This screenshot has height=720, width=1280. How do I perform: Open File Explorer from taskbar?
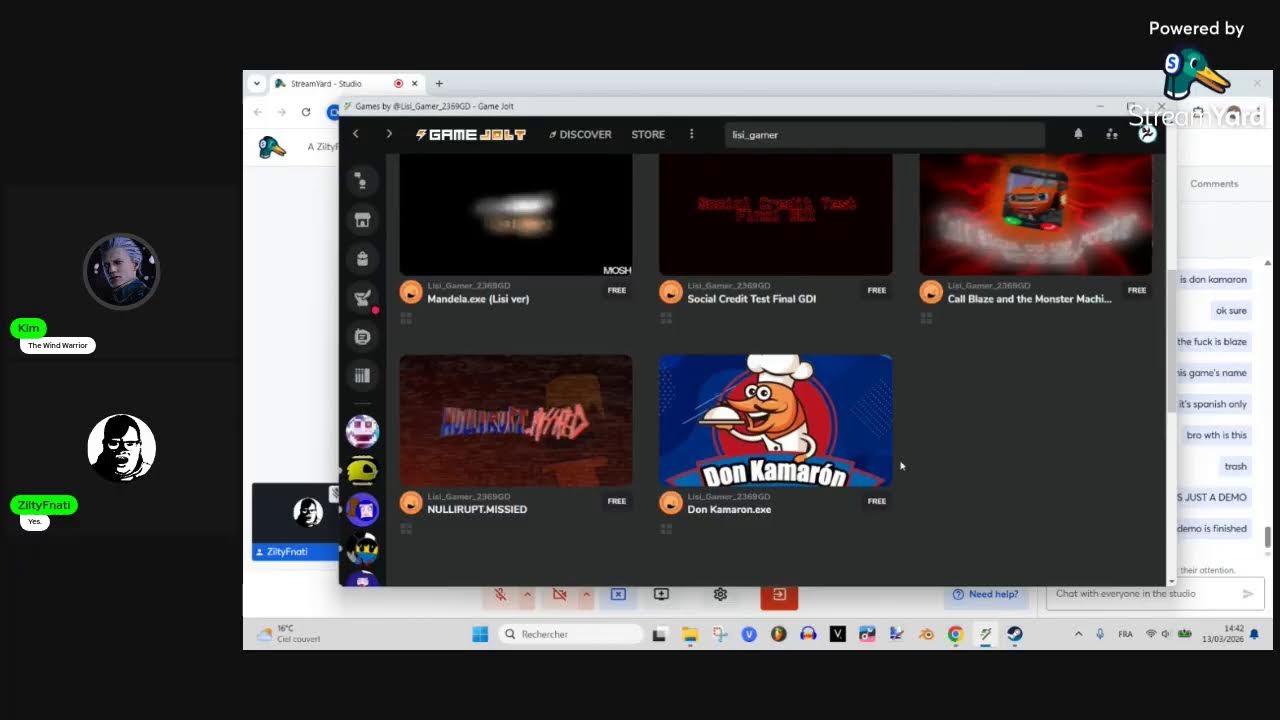click(x=690, y=634)
